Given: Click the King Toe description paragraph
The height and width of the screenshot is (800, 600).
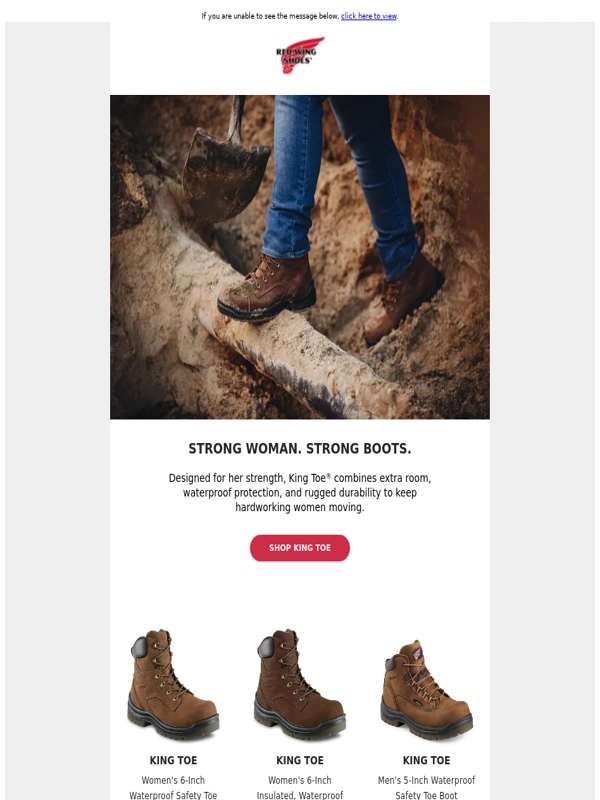Looking at the screenshot, I should click(300, 492).
